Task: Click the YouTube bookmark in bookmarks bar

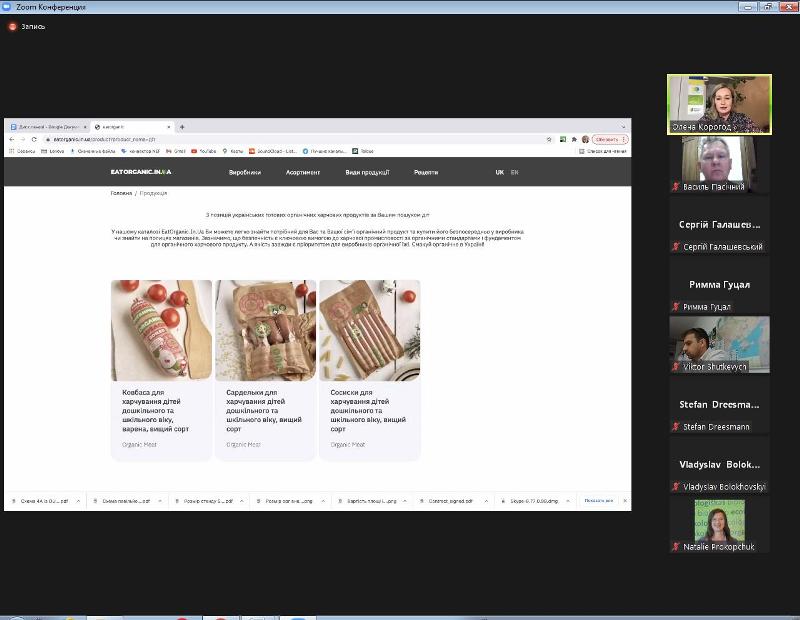Action: click(203, 151)
